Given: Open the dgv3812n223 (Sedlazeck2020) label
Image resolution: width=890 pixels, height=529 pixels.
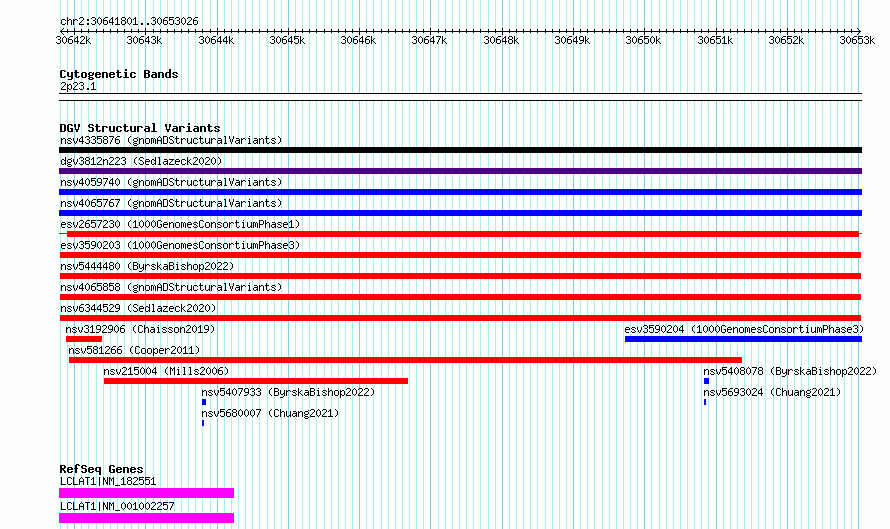Looking at the screenshot, I should (x=141, y=161).
